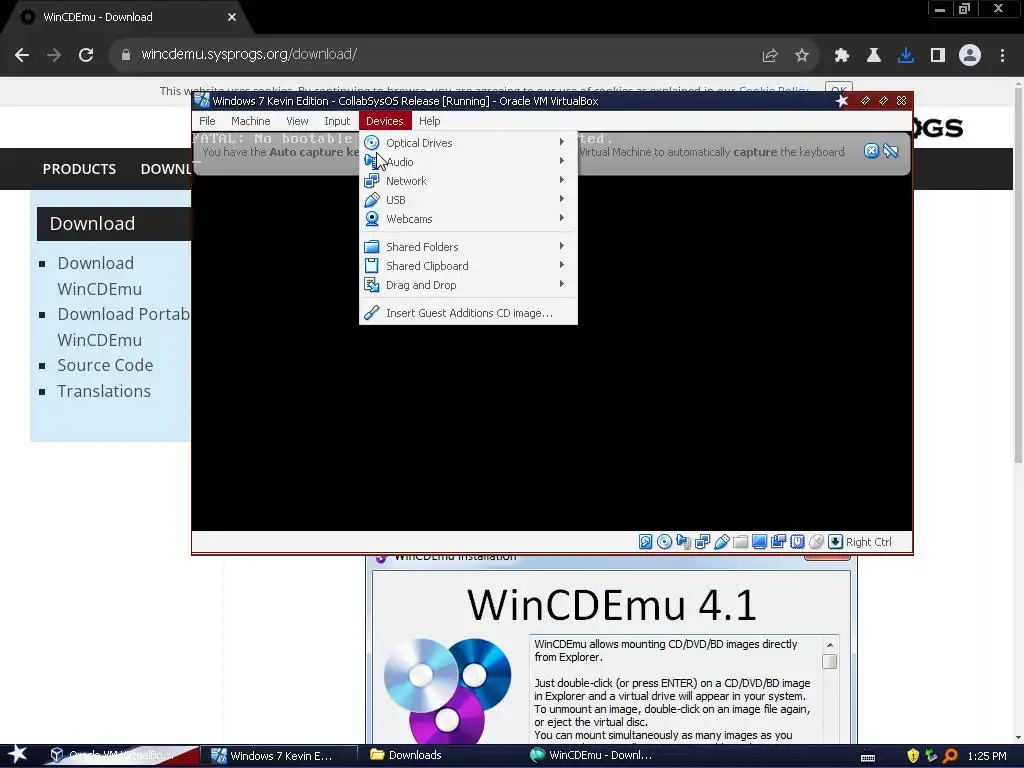The width and height of the screenshot is (1024, 768).
Task: Expand USB submenu arrow
Action: tap(562, 199)
